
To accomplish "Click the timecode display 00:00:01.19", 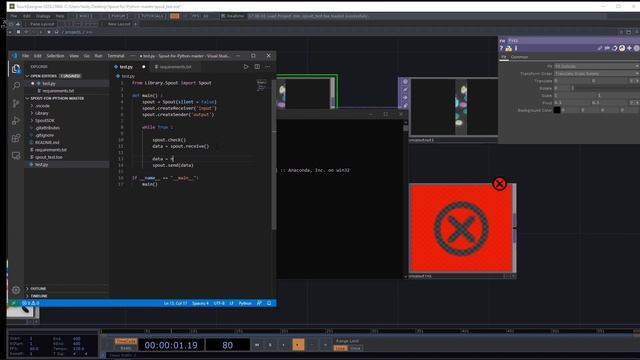I will pyautogui.click(x=171, y=345).
